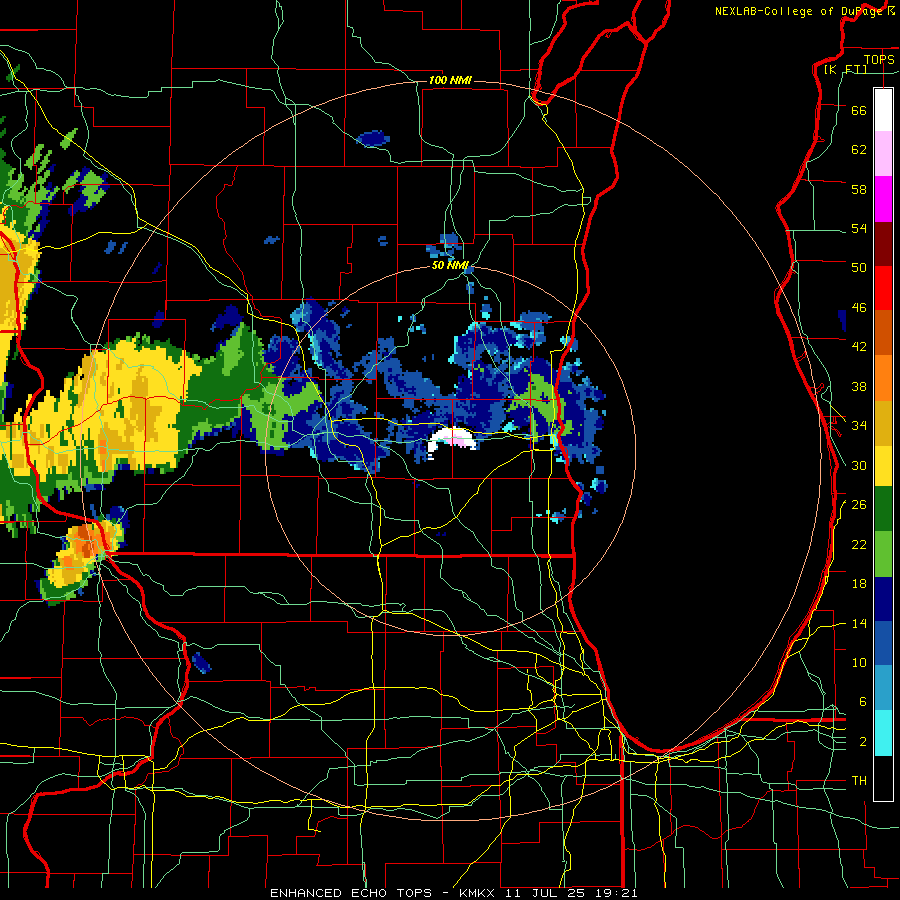Viewport: 900px width, 900px height.
Task: Click the 14 value on the scale
Action: click(859, 623)
